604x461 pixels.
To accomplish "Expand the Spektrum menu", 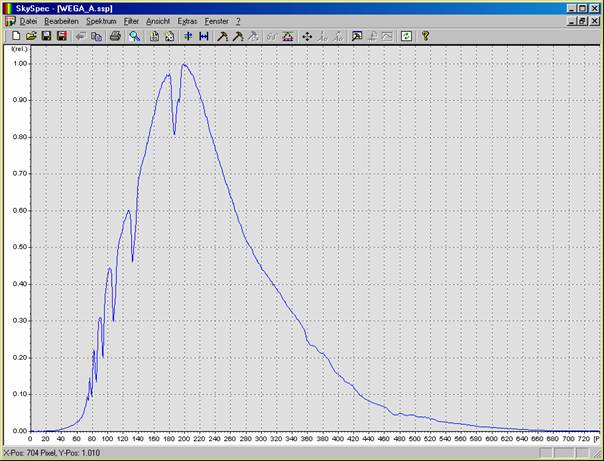I will [x=101, y=21].
